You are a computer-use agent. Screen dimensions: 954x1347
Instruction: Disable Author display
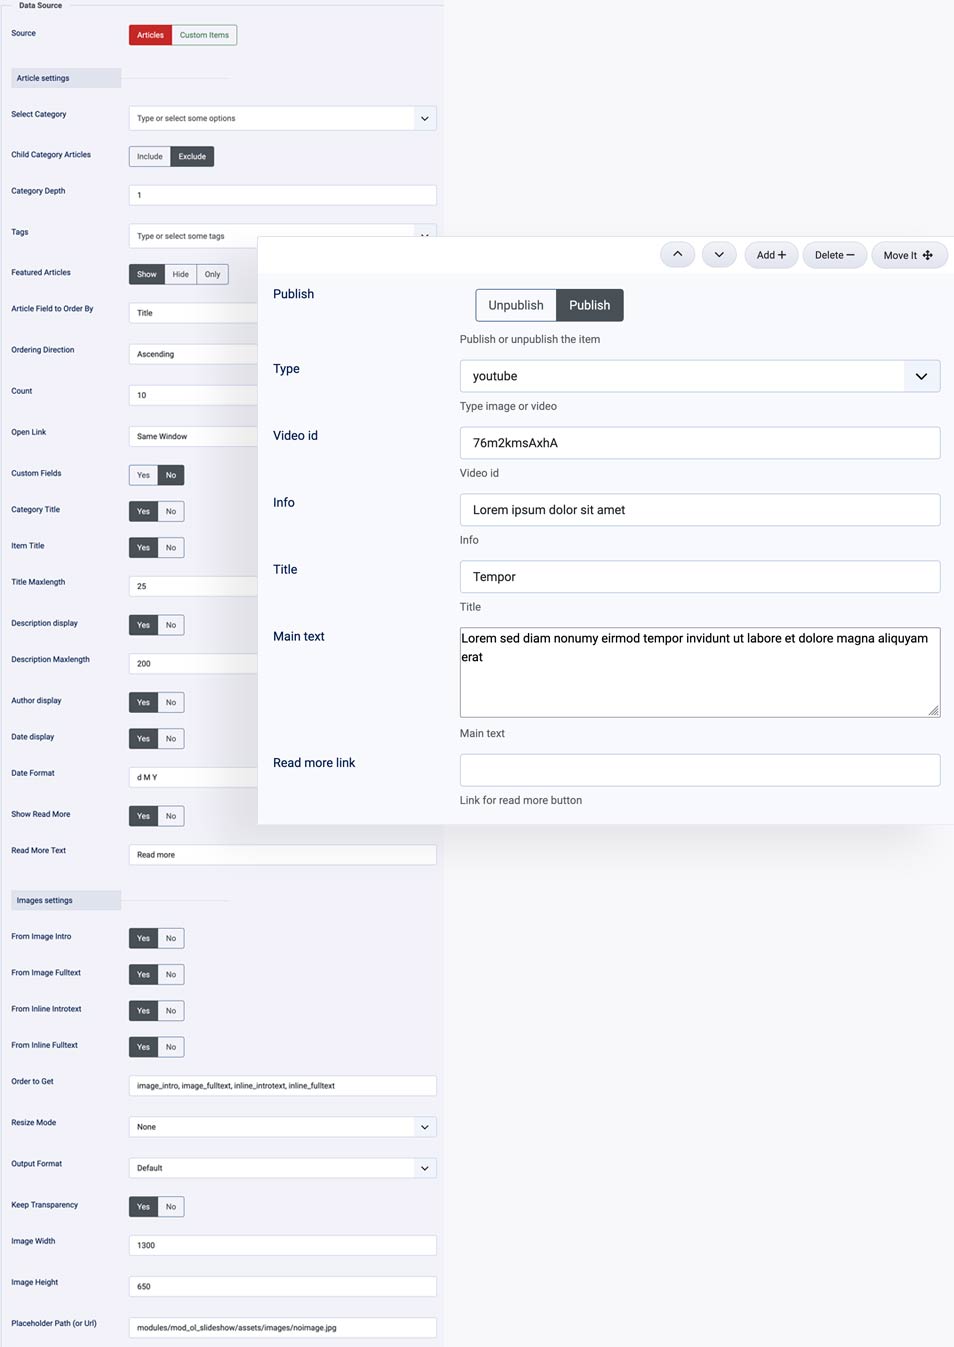171,702
